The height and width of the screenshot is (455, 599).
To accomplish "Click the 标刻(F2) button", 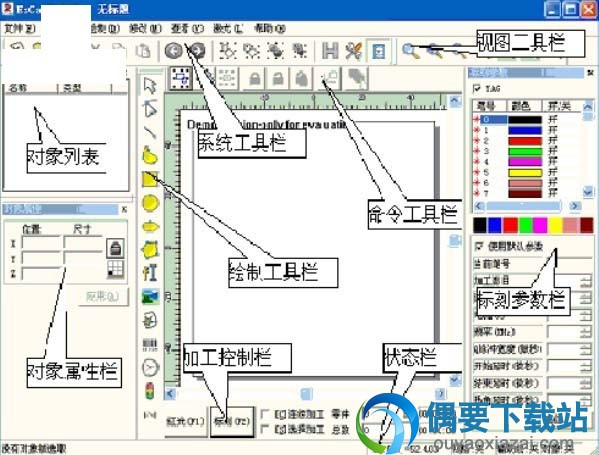I will pos(232,422).
